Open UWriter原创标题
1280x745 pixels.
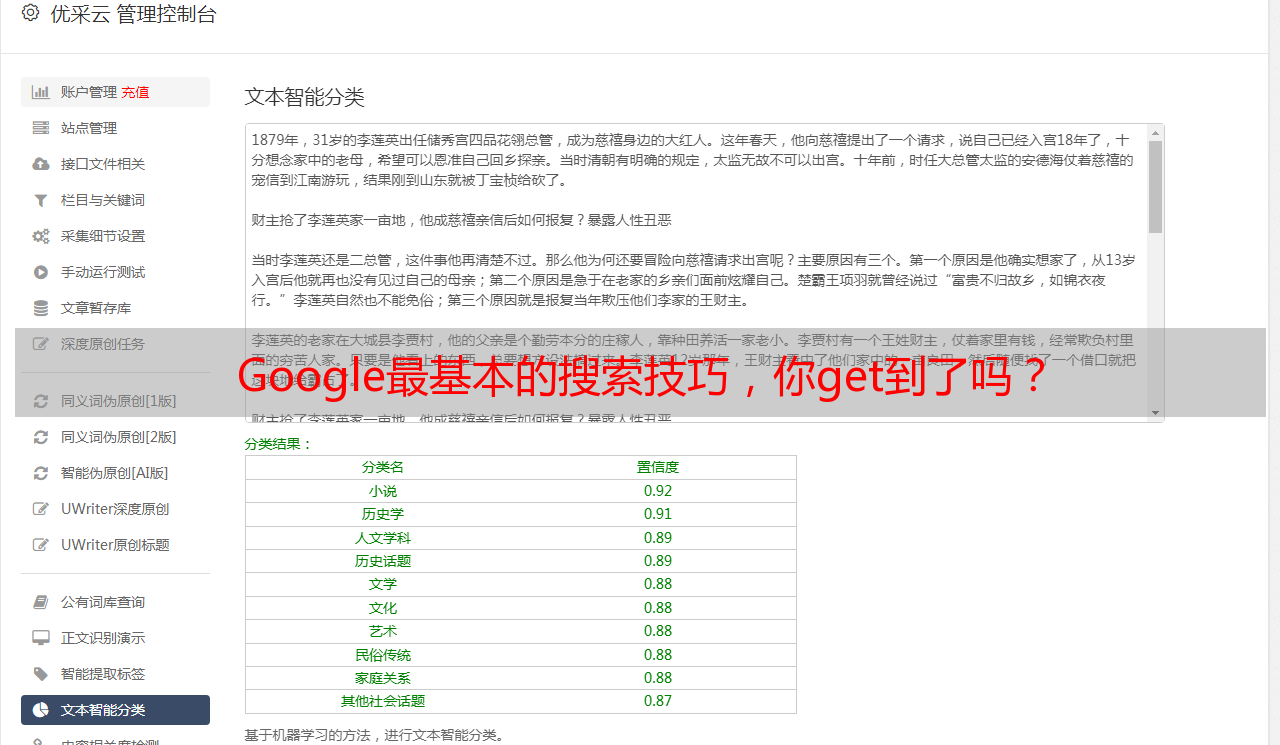point(115,545)
